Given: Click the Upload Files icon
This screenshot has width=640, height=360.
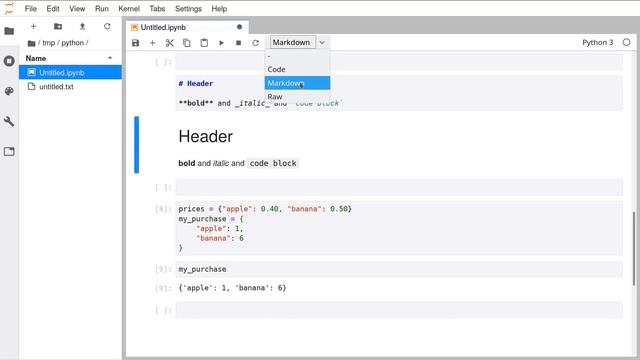Looking at the screenshot, I should tap(82, 27).
